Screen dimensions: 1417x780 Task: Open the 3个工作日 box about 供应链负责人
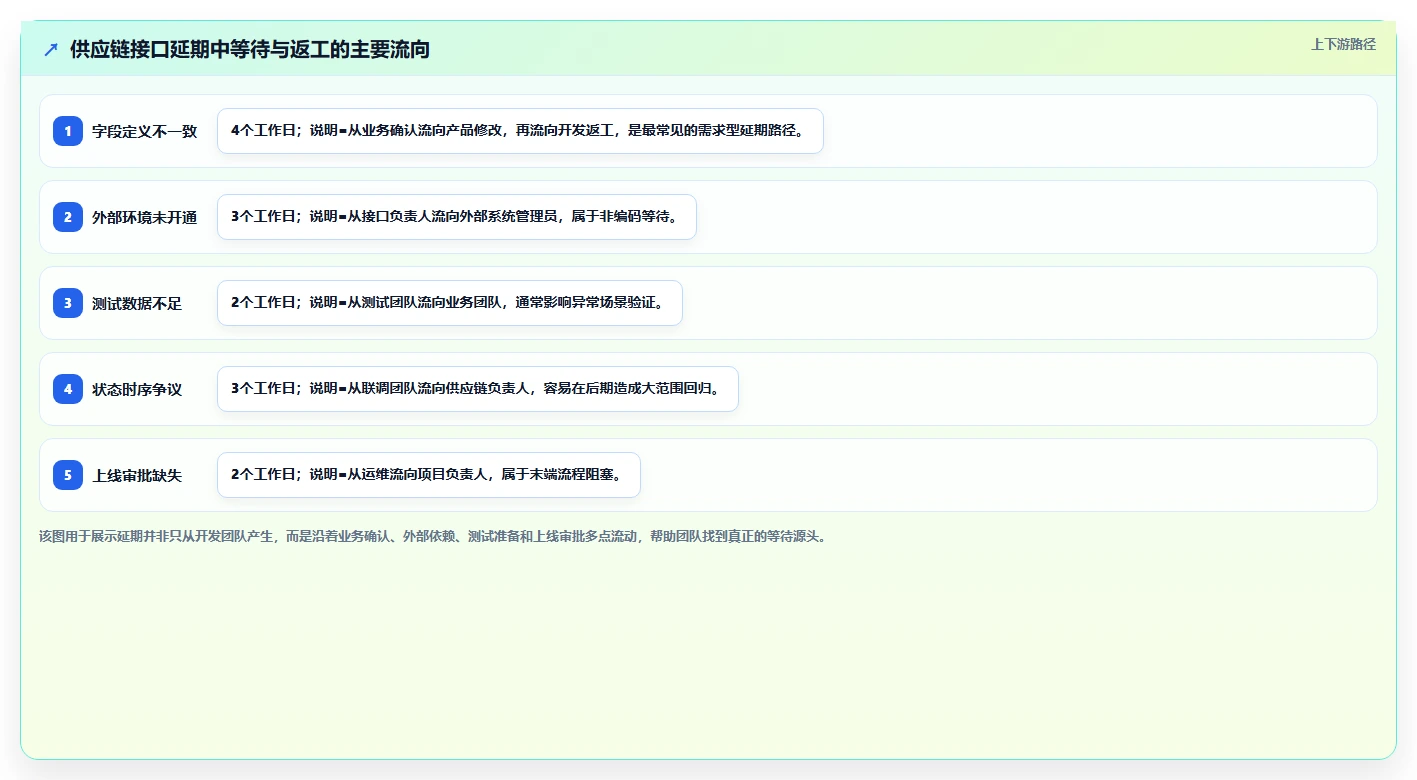pos(477,389)
